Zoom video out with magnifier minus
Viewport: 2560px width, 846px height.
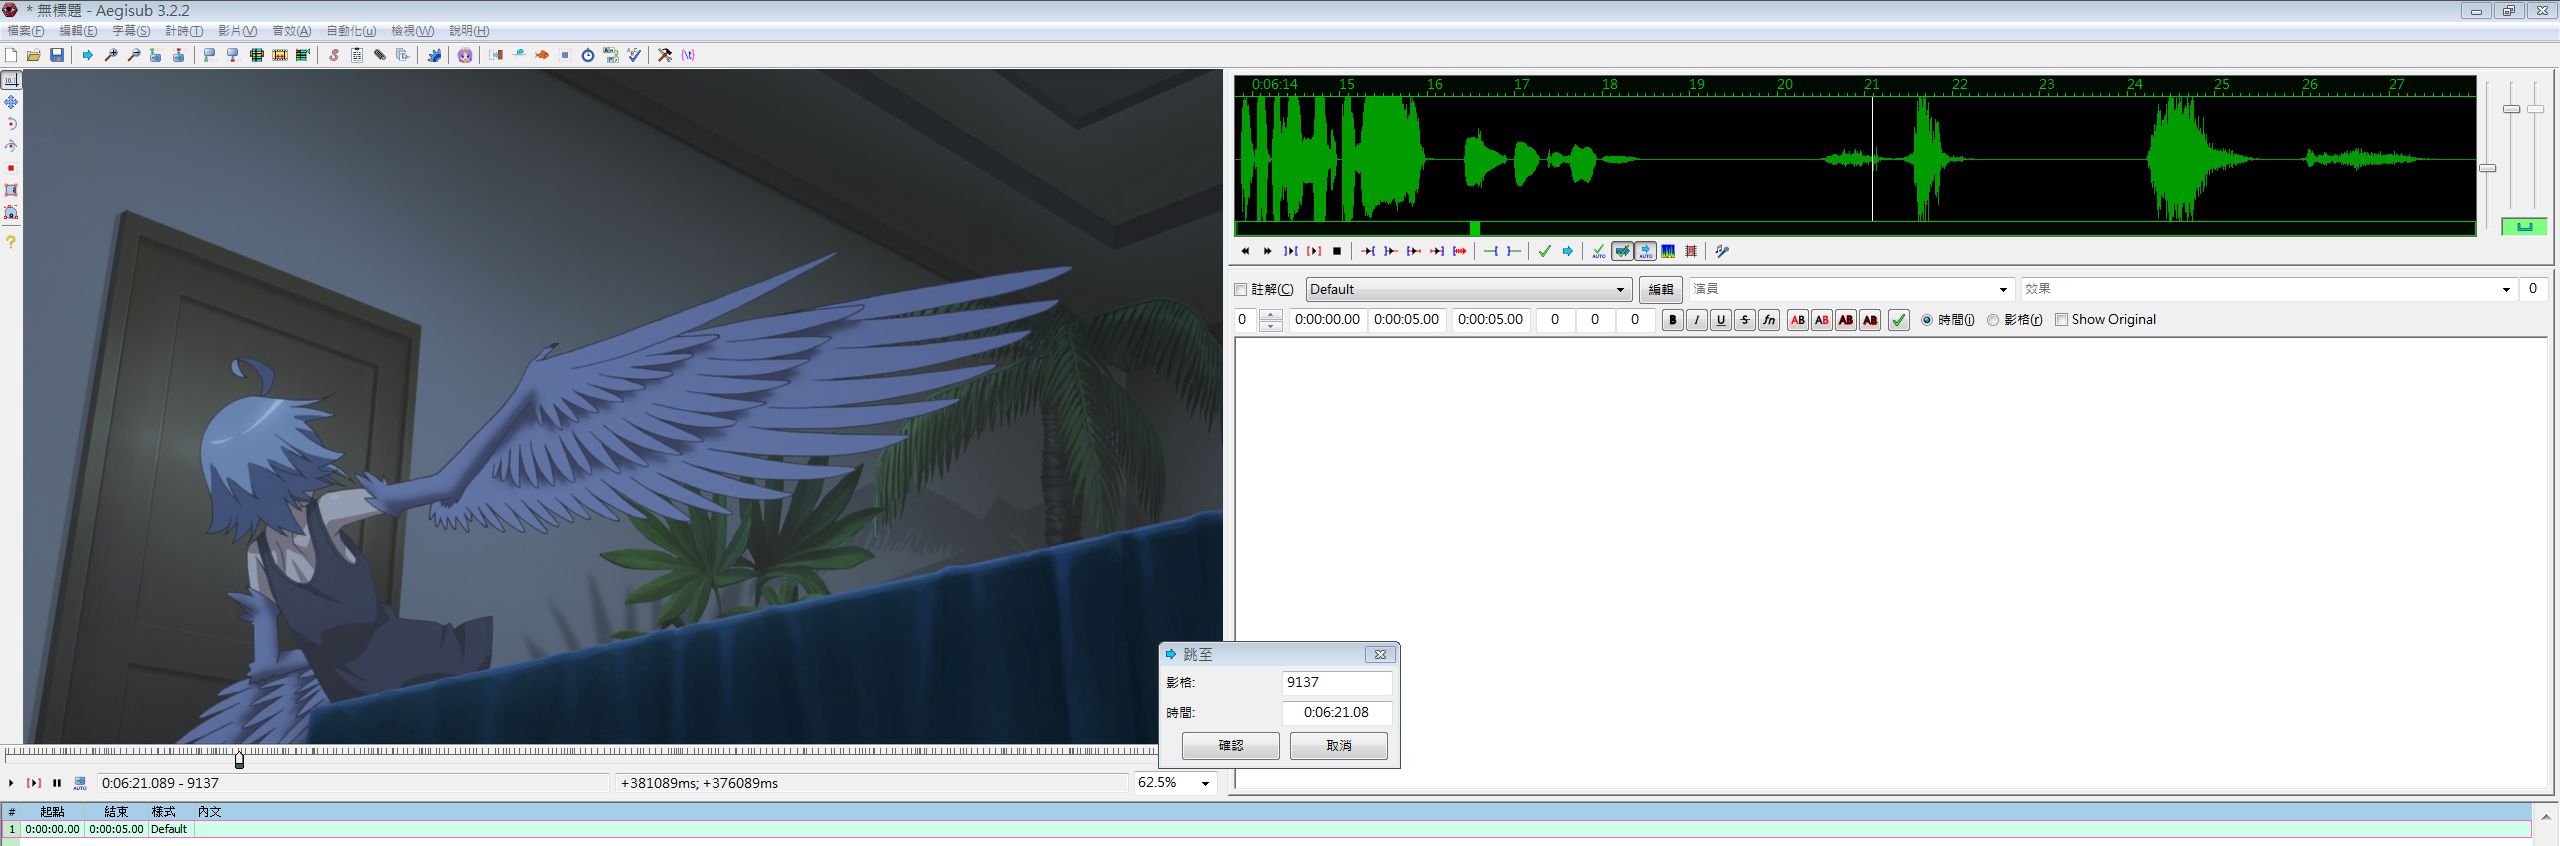pos(134,55)
